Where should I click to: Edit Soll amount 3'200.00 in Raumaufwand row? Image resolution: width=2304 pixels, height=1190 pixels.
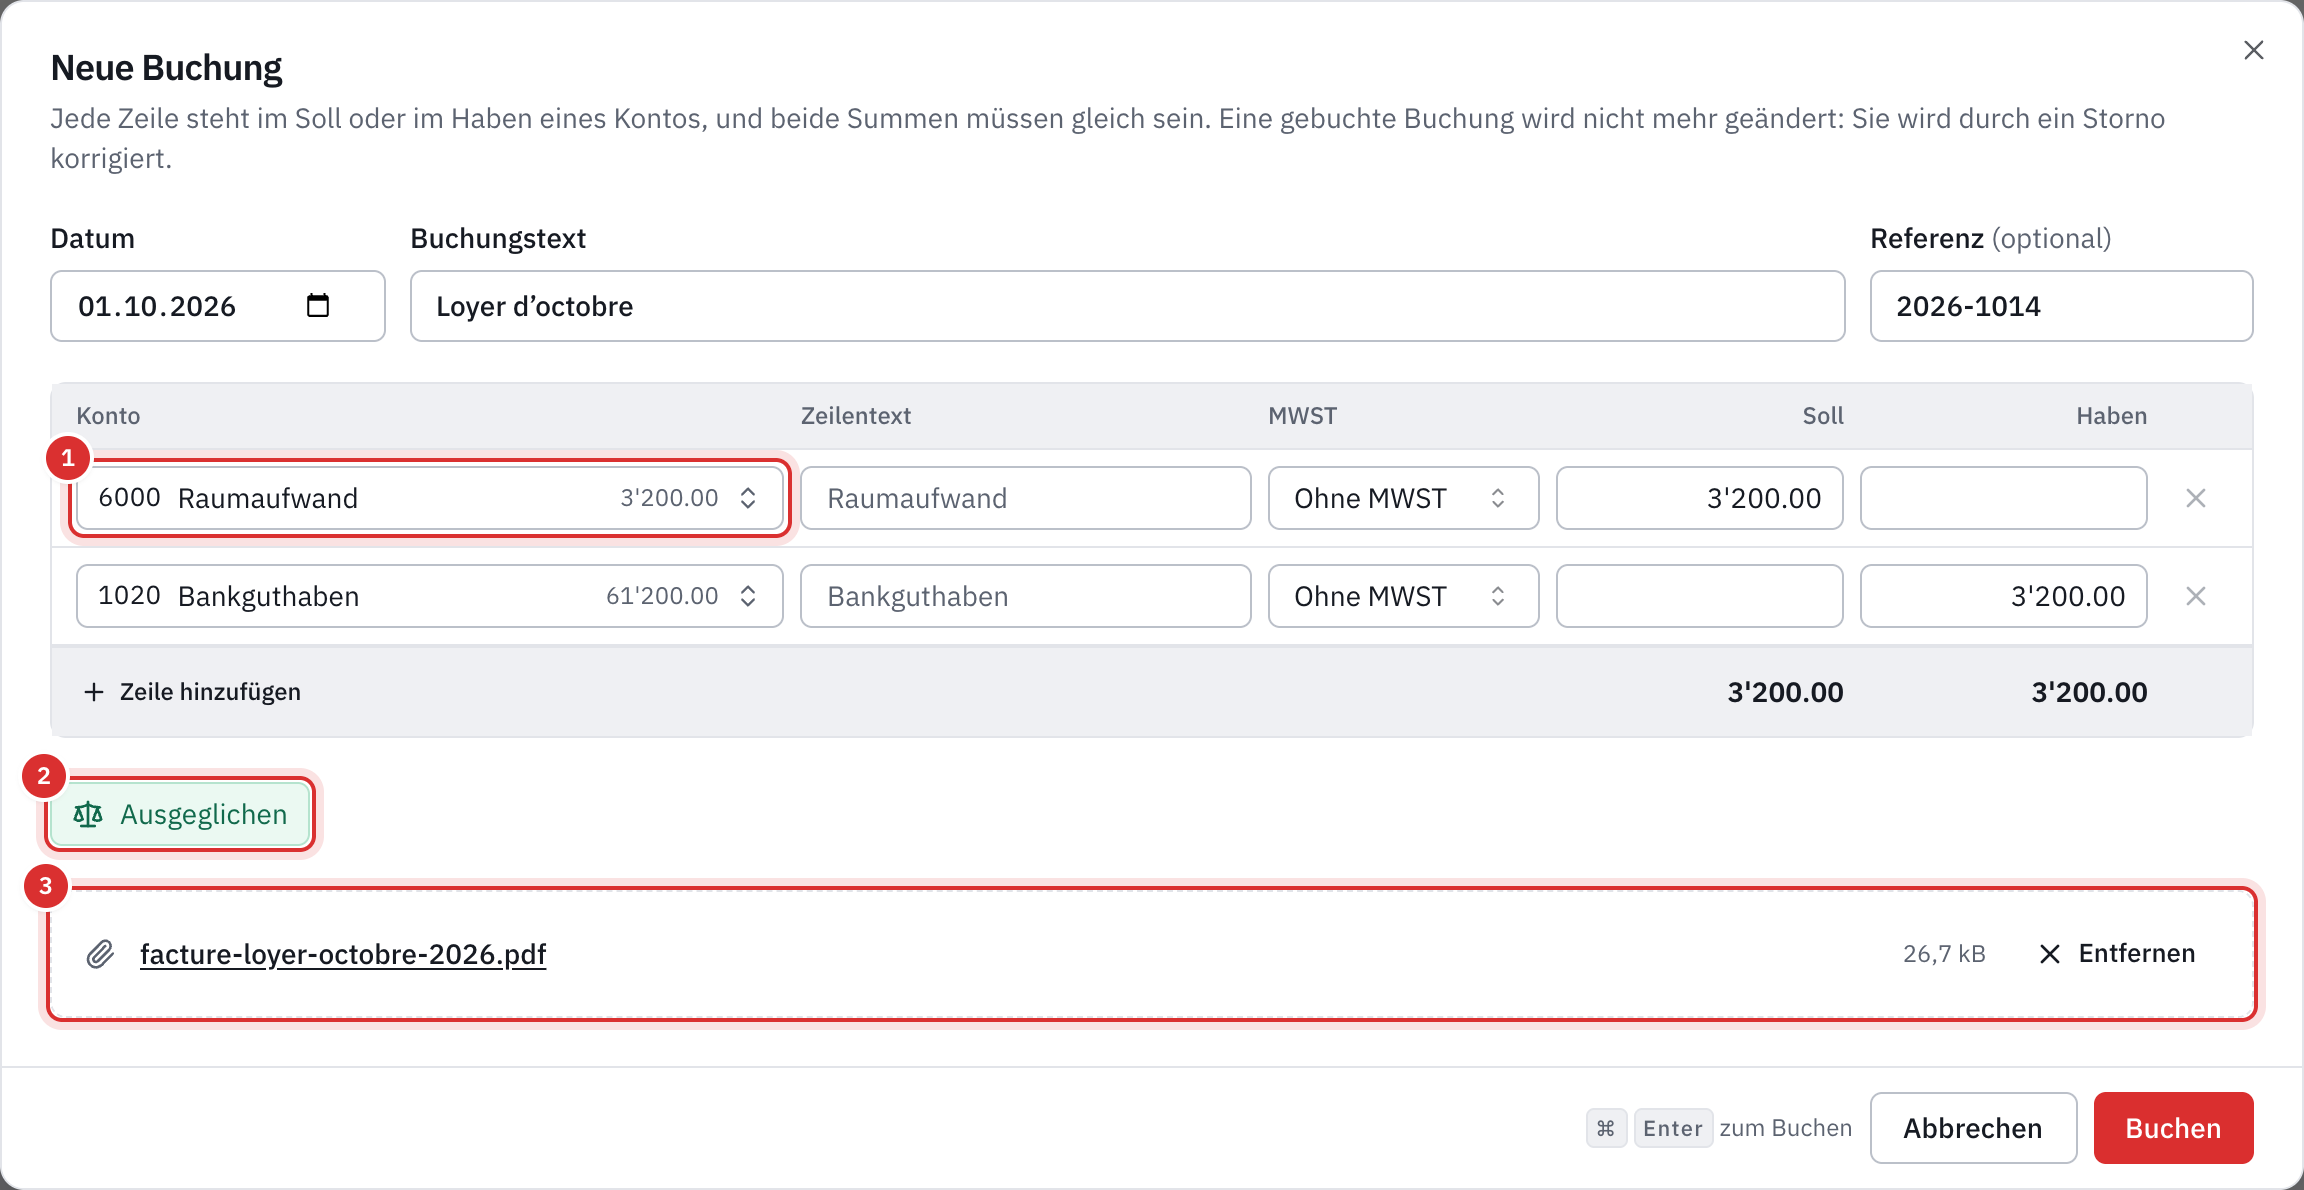(1700, 498)
